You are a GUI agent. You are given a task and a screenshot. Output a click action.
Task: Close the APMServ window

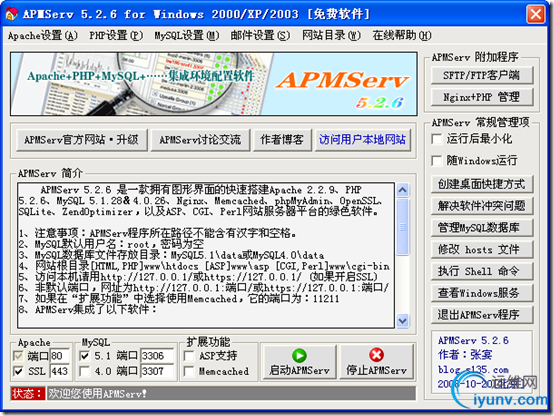tap(536, 14)
